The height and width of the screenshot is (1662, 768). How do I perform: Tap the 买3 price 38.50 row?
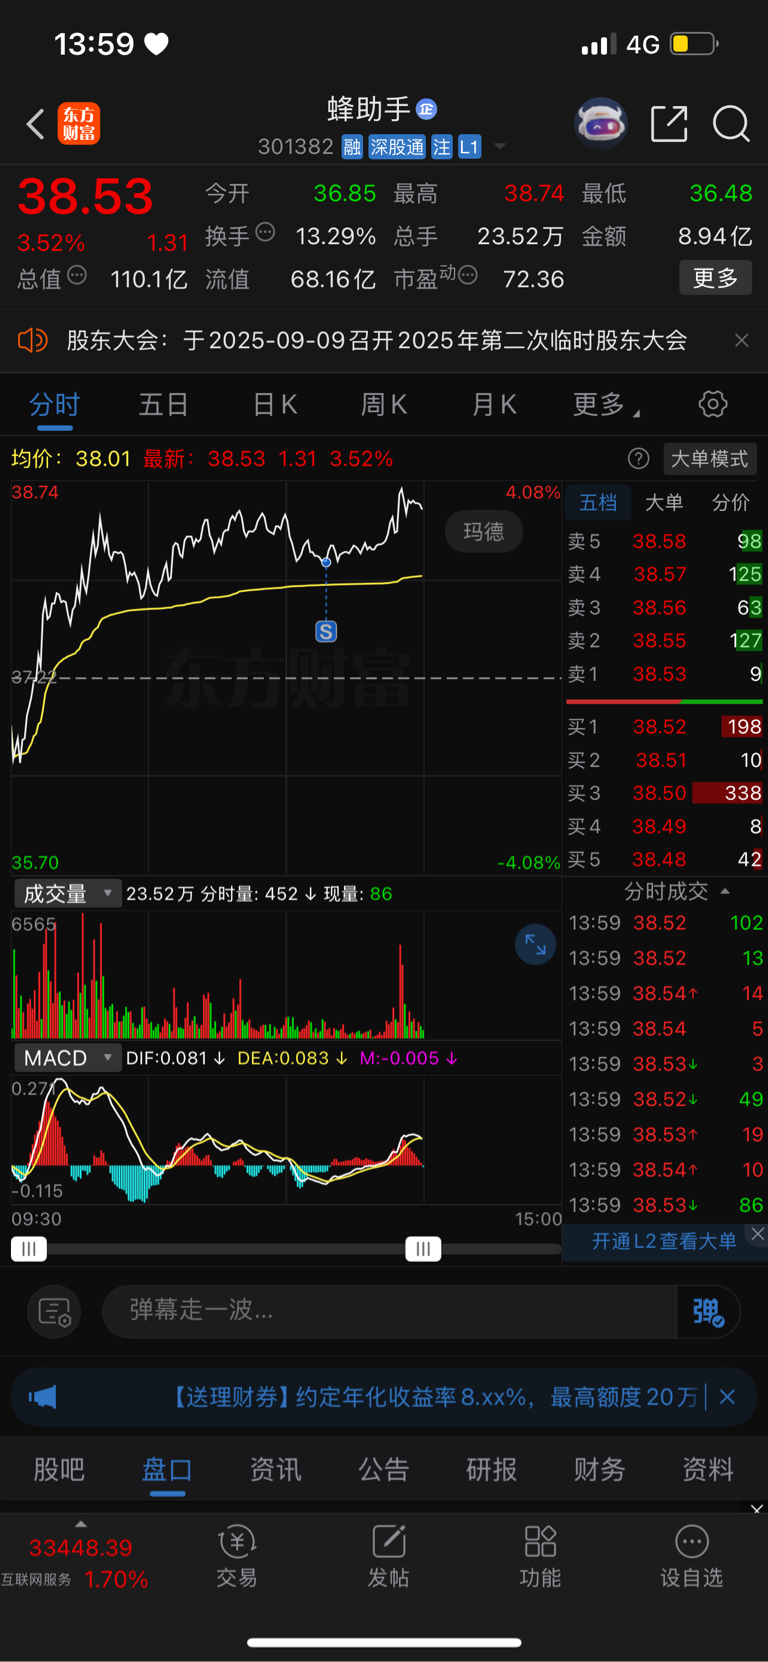point(664,793)
